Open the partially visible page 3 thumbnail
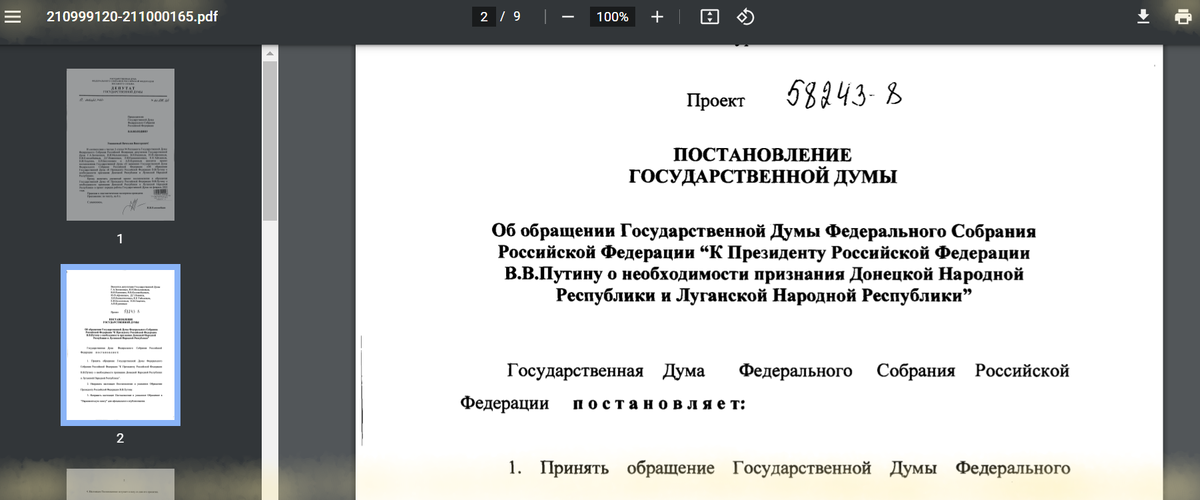Viewport: 1200px width, 500px height. pyautogui.click(x=120, y=484)
